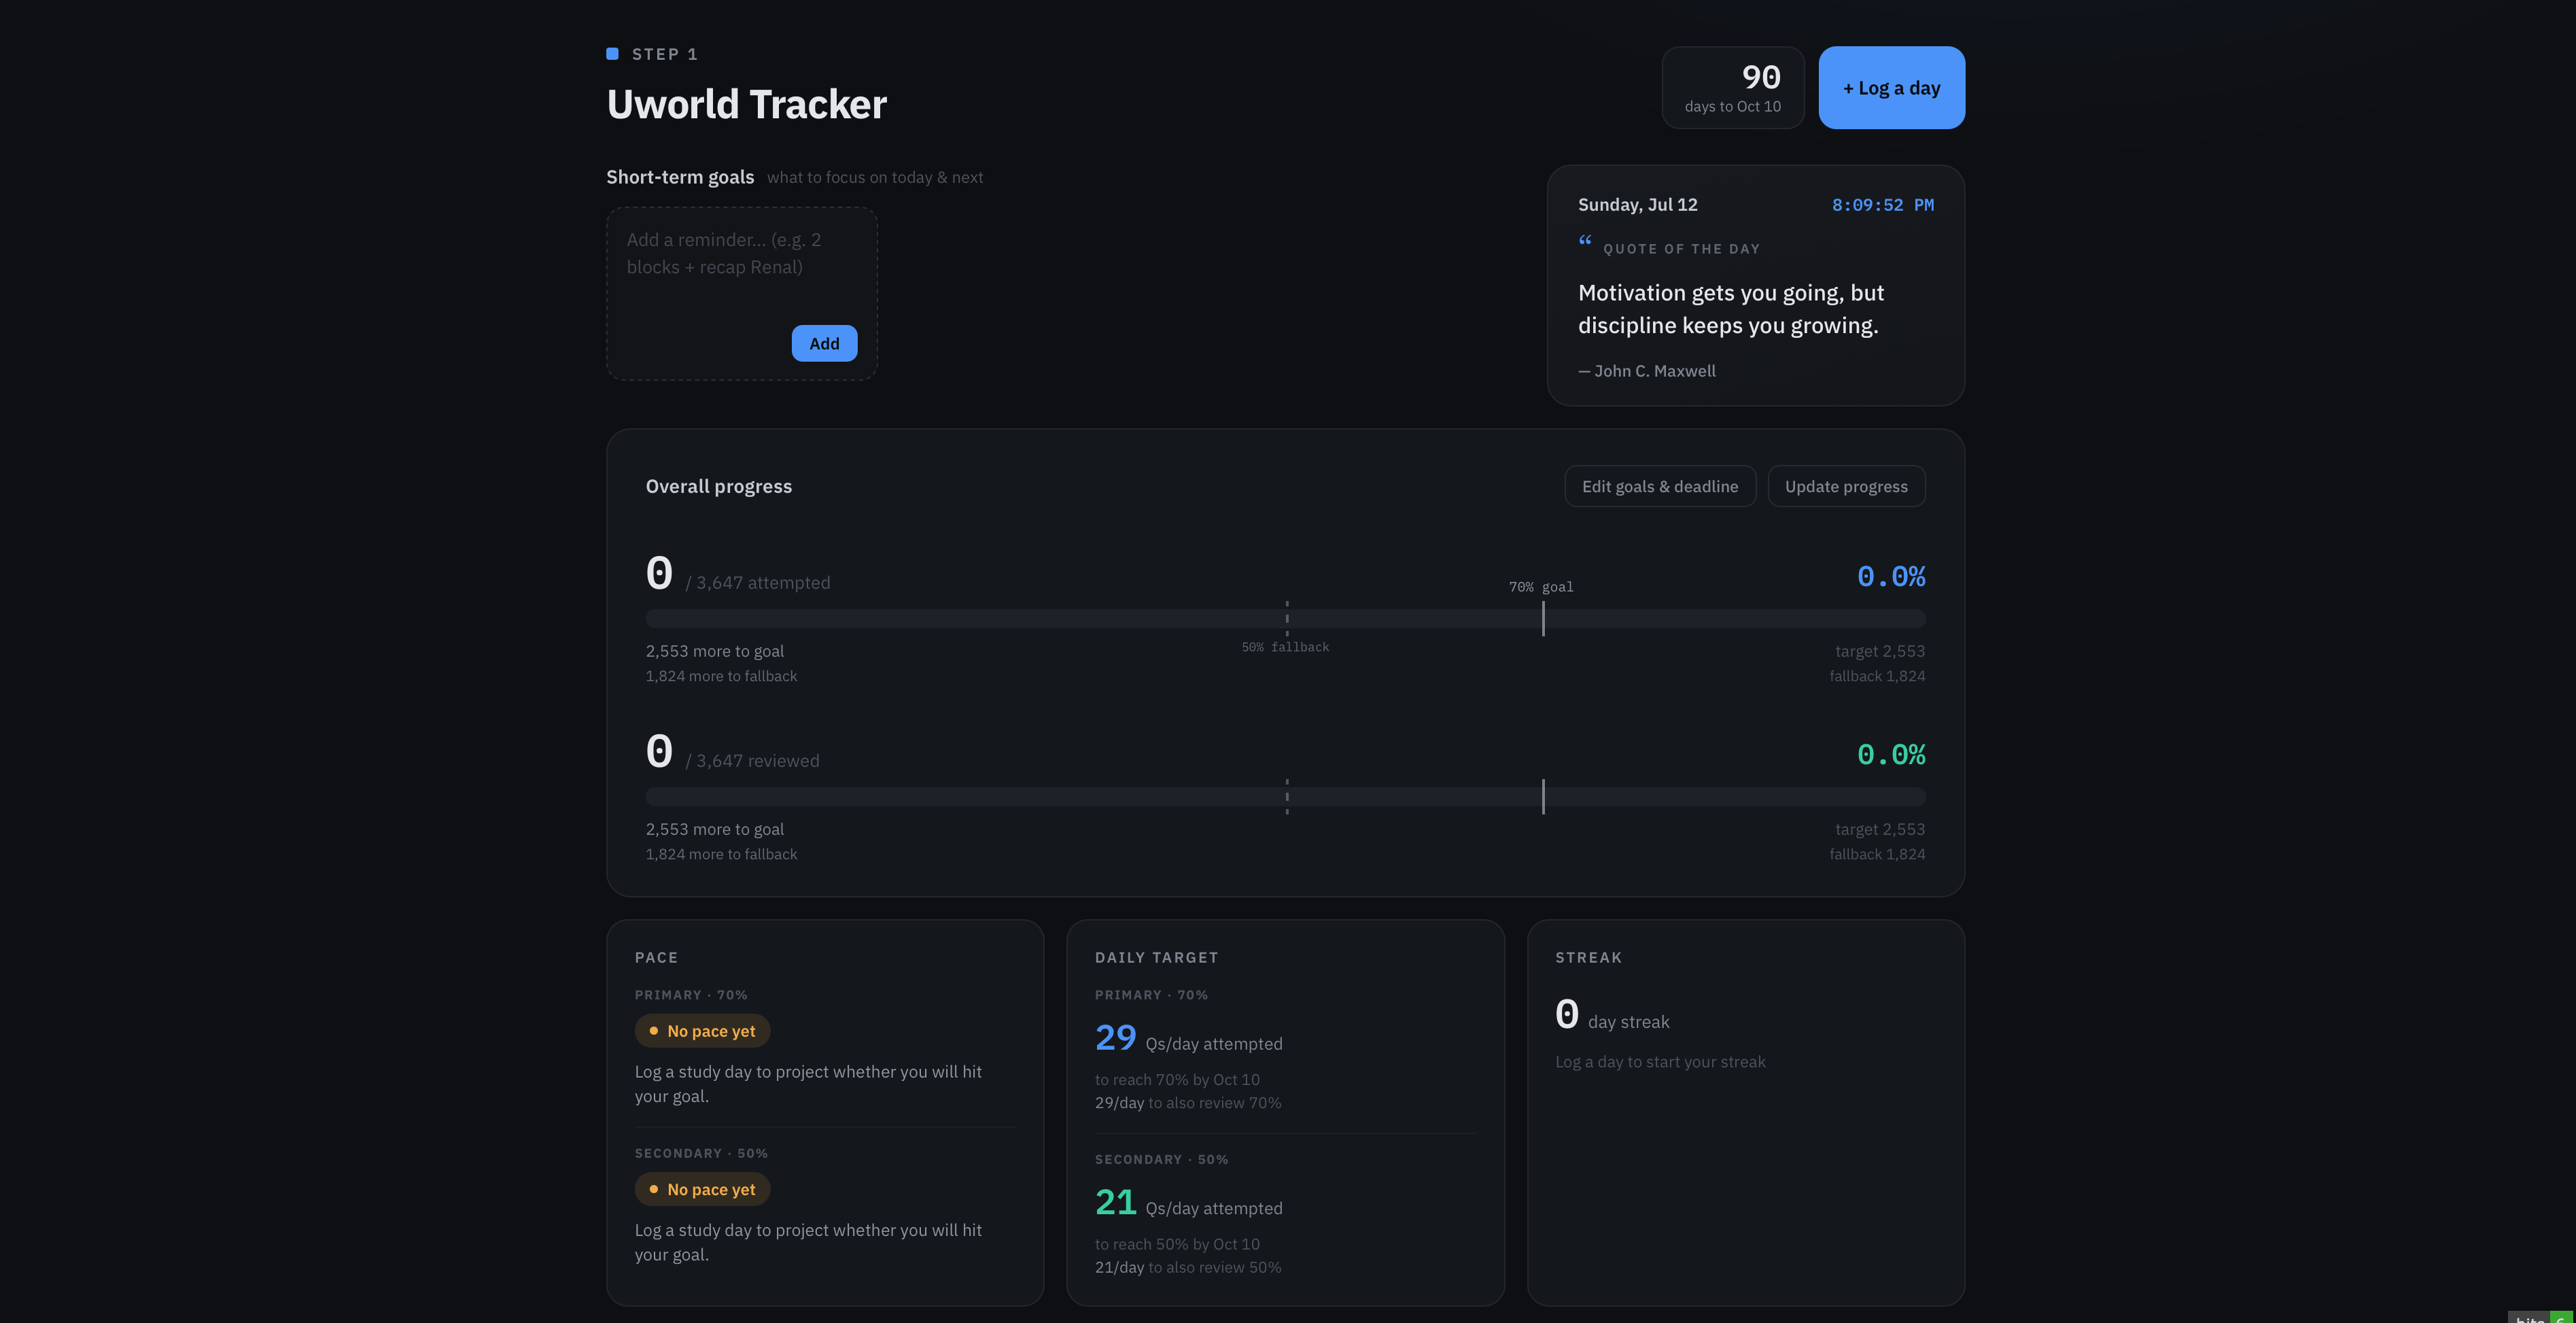Click the 'PACE' card header
Viewport: 2576px width, 1323px height.
click(x=656, y=958)
